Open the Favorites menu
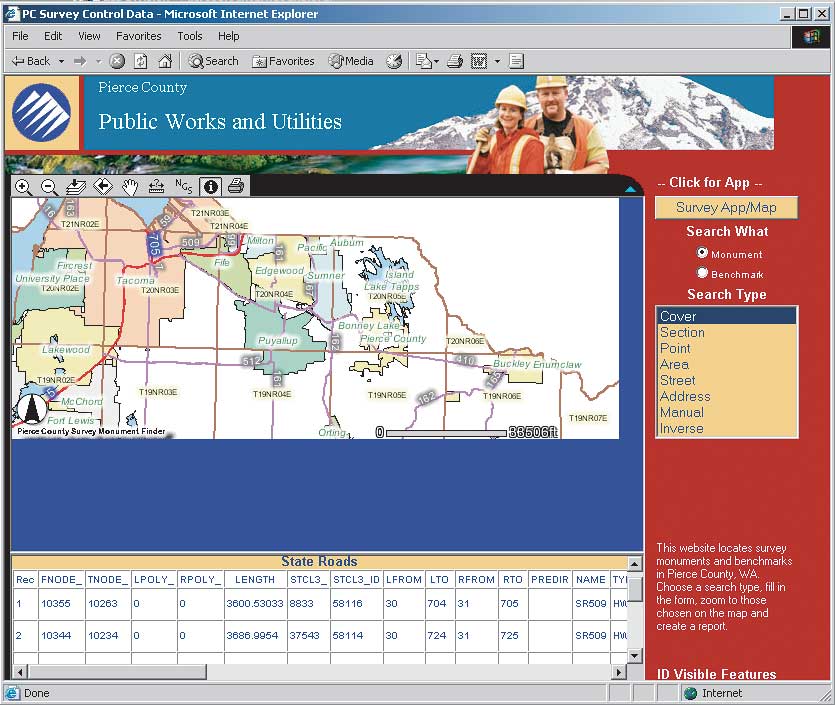Image resolution: width=835 pixels, height=705 pixels. [138, 36]
